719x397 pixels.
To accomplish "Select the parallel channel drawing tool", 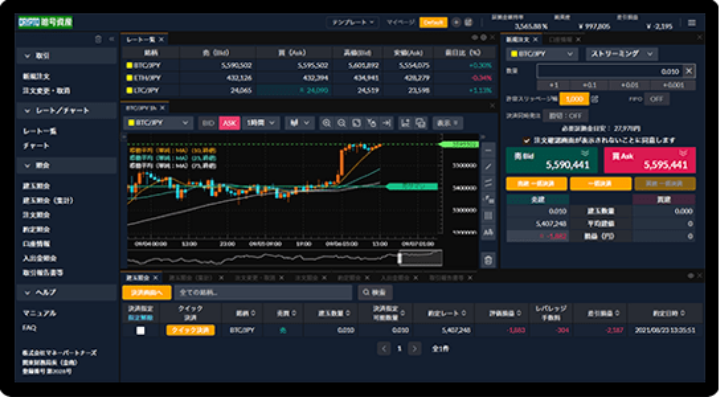I will pos(488,182).
